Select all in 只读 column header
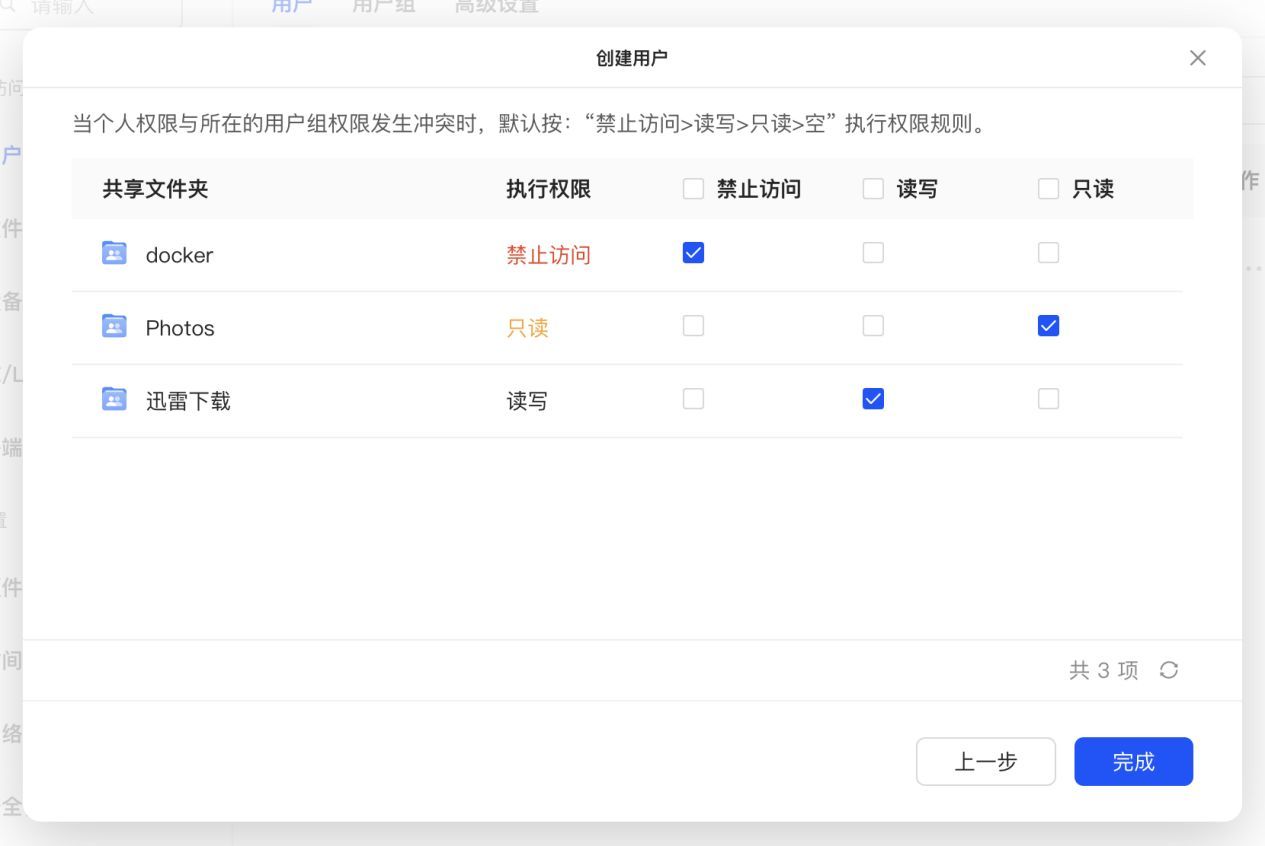Viewport: 1265px width, 846px height. coord(1048,189)
